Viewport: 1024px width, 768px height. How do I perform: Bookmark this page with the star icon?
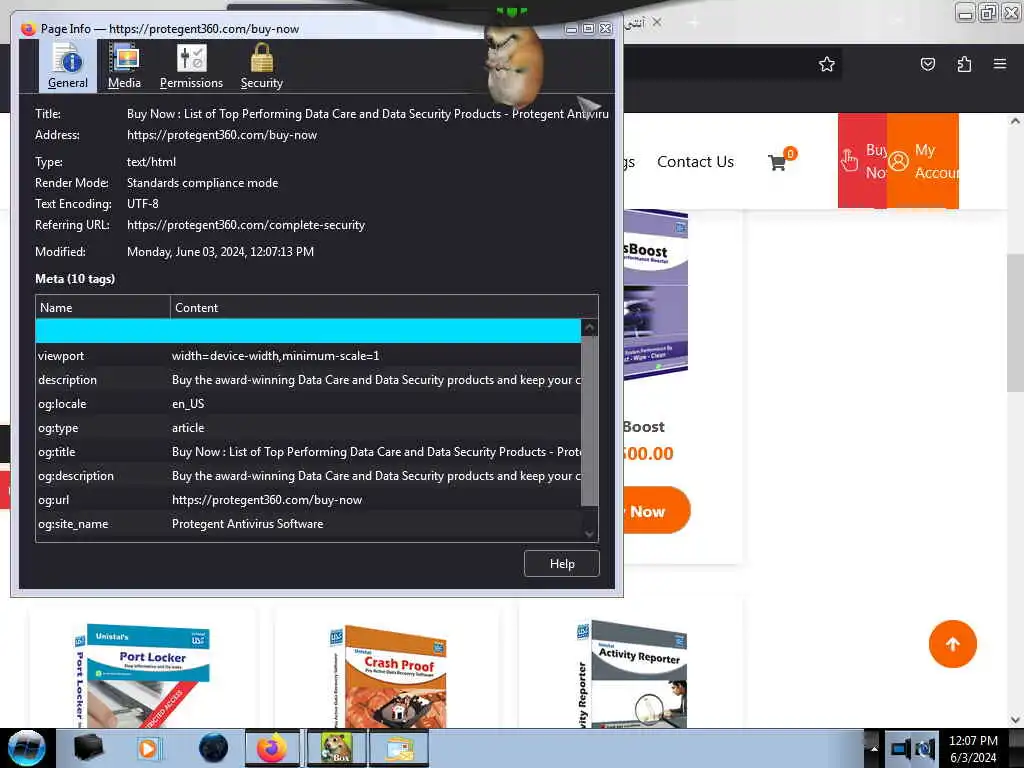click(x=827, y=64)
